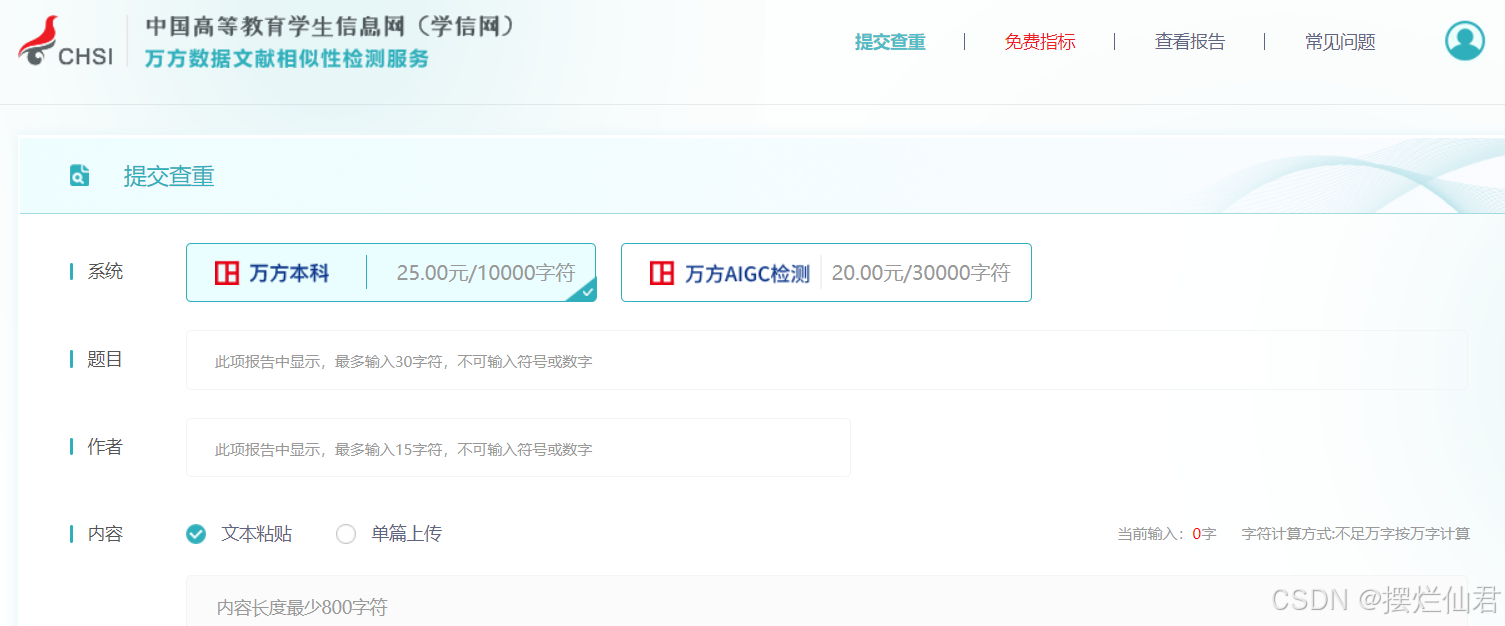The image size is (1505, 626).
Task: Click the 内容 field label
Action: [x=105, y=534]
